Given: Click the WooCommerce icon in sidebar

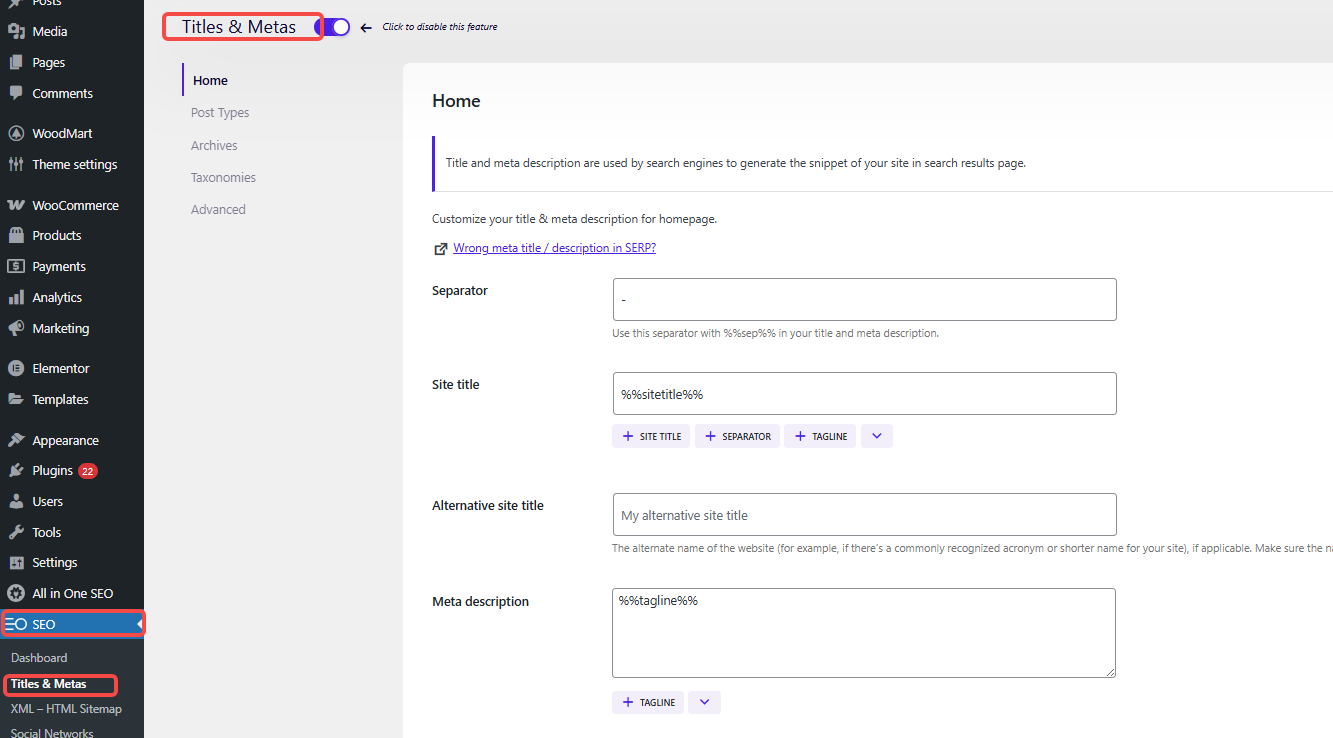Looking at the screenshot, I should point(16,205).
